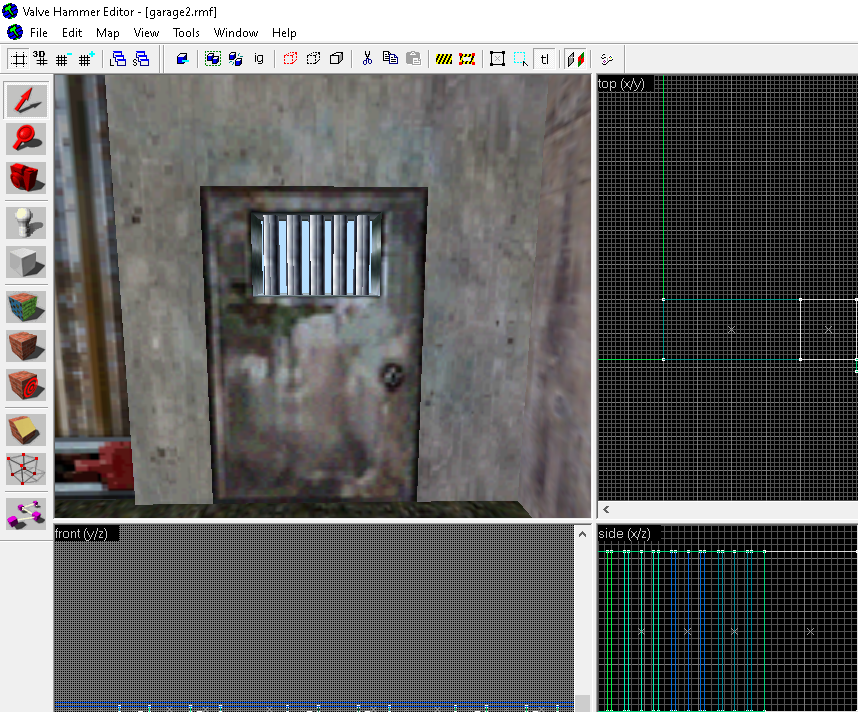Toggle ignore groups 'ig' button

pyautogui.click(x=259, y=58)
